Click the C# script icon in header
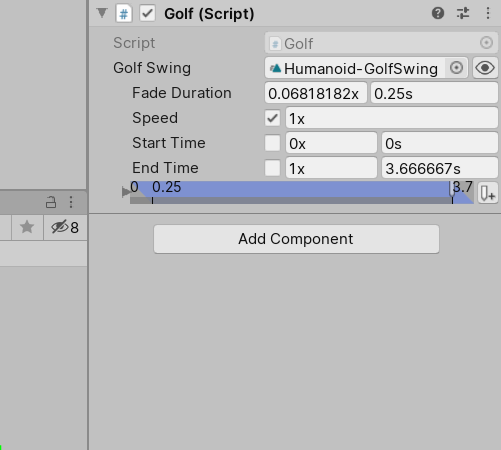 pyautogui.click(x=124, y=14)
